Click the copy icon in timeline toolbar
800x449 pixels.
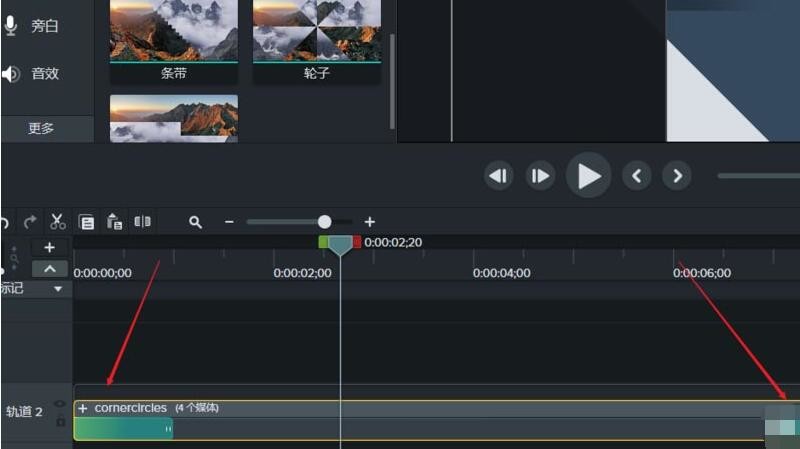click(86, 222)
